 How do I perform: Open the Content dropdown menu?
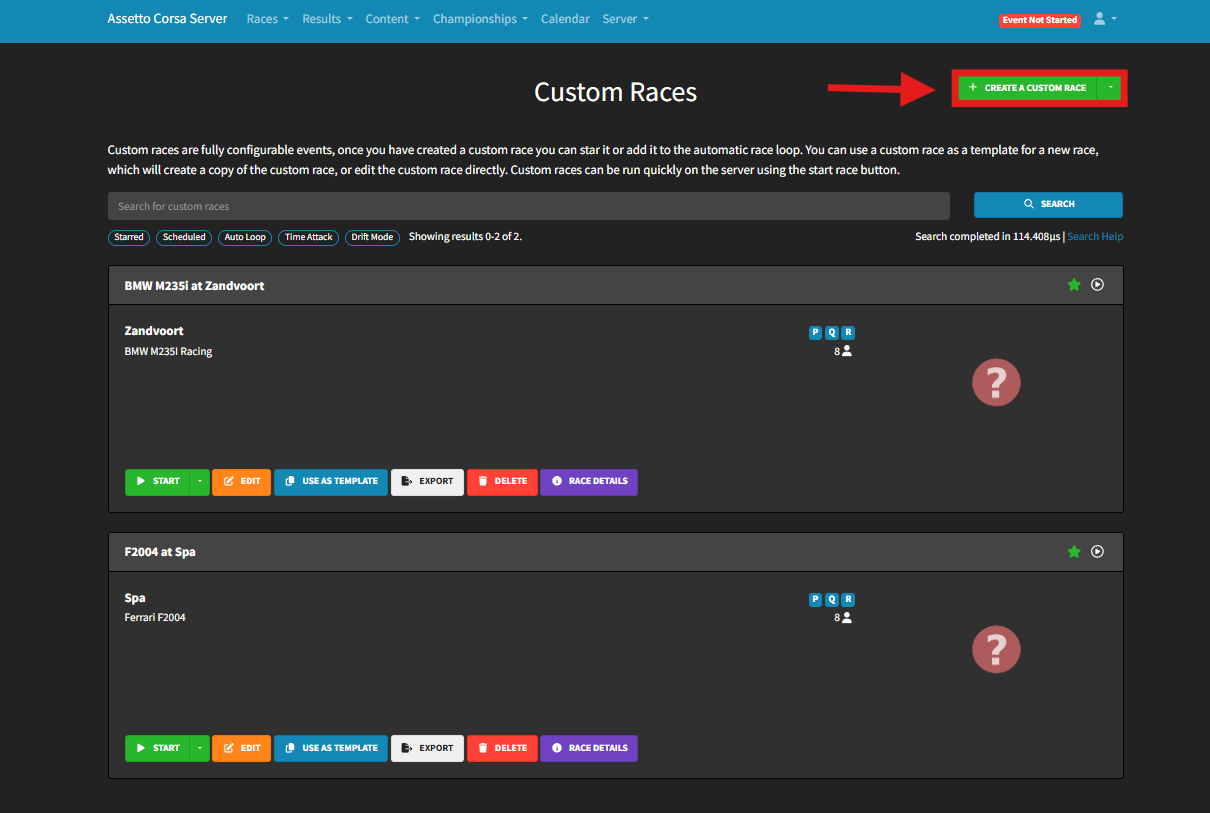point(392,19)
